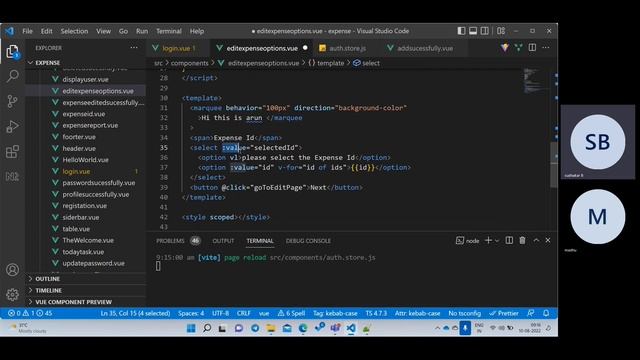Click the taskbar search icon
The width and height of the screenshot is (640, 360).
click(207, 328)
